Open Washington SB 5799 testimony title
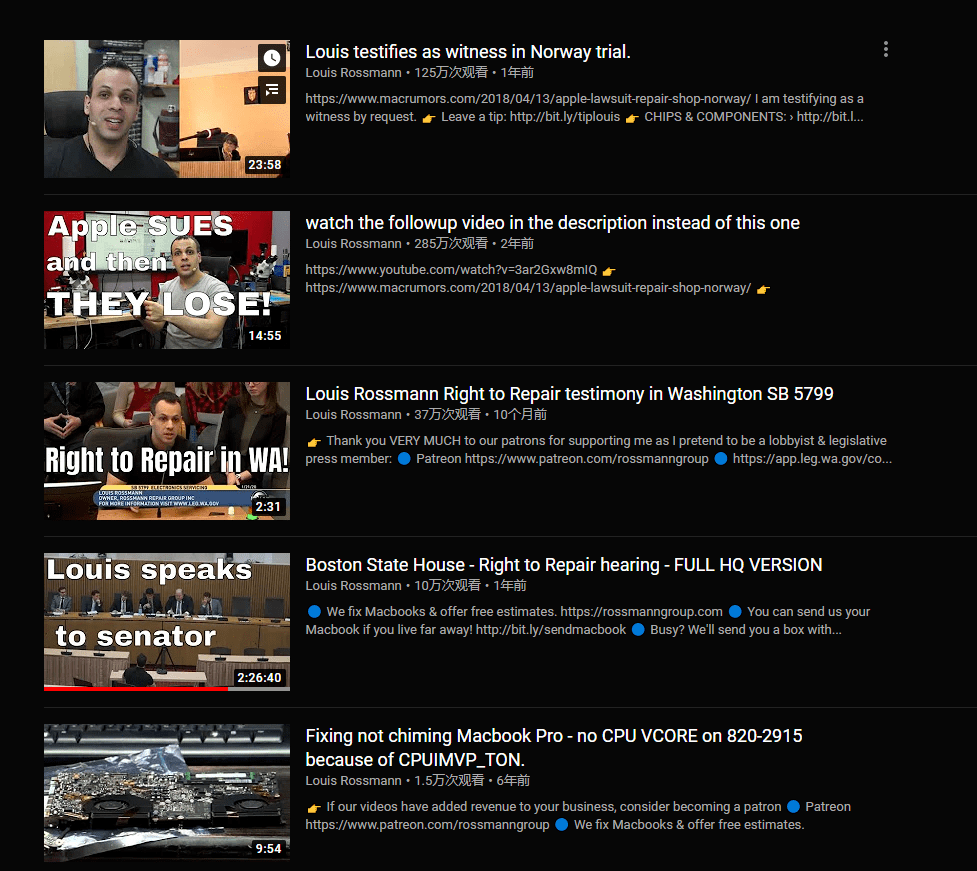 click(x=570, y=394)
